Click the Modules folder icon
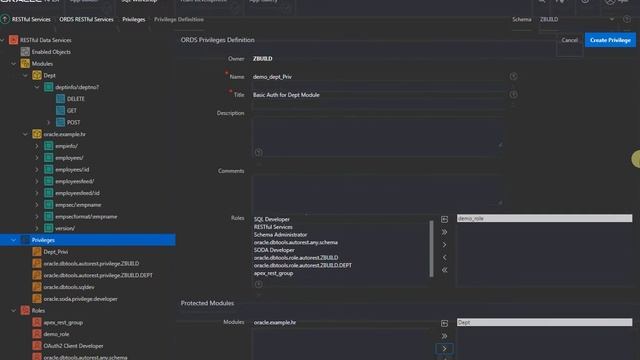 click(25, 64)
